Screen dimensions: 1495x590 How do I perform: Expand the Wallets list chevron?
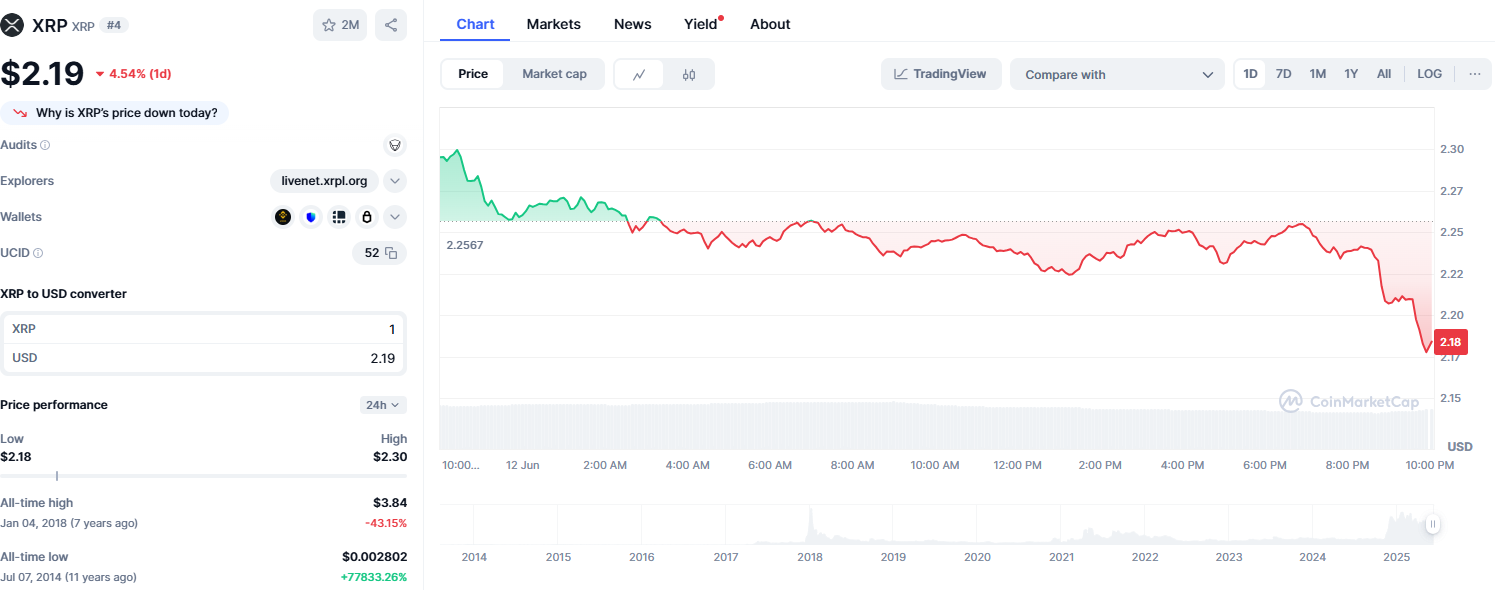pos(395,217)
